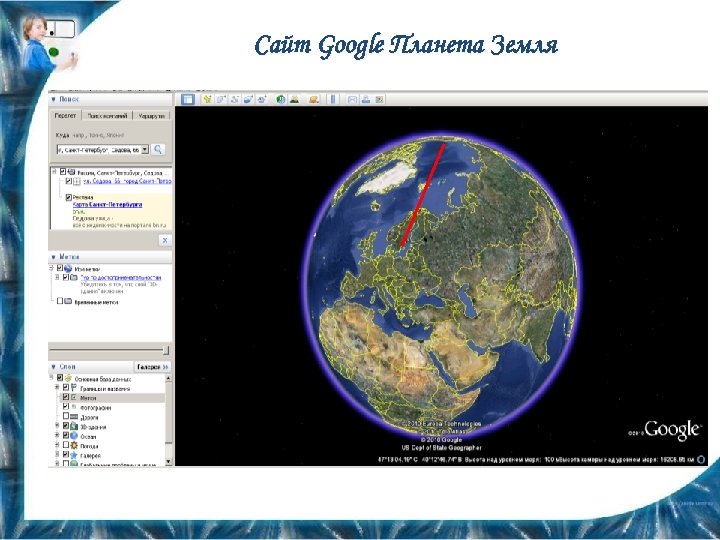Open the search address dropdown arrow
The width and height of the screenshot is (720, 540).
145,149
